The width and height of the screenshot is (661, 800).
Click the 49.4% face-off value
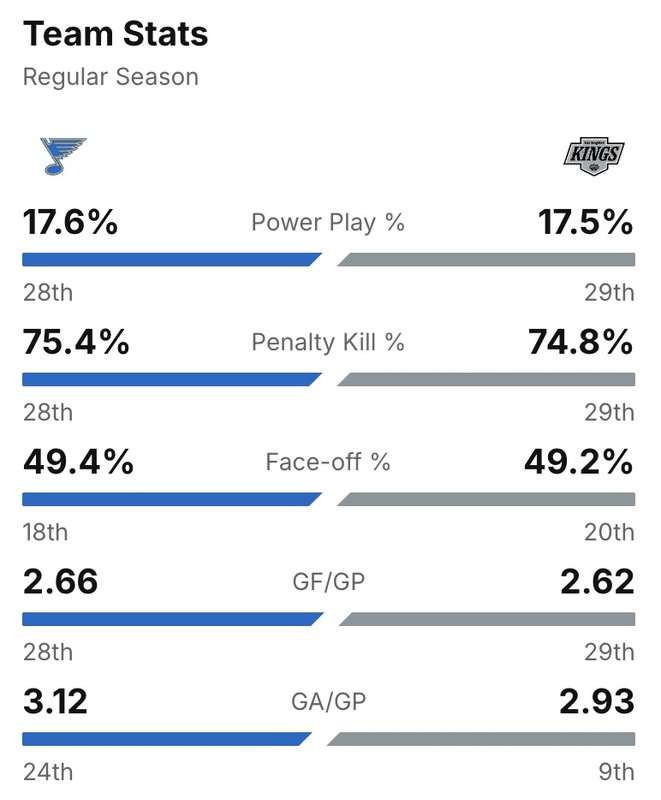pos(77,462)
